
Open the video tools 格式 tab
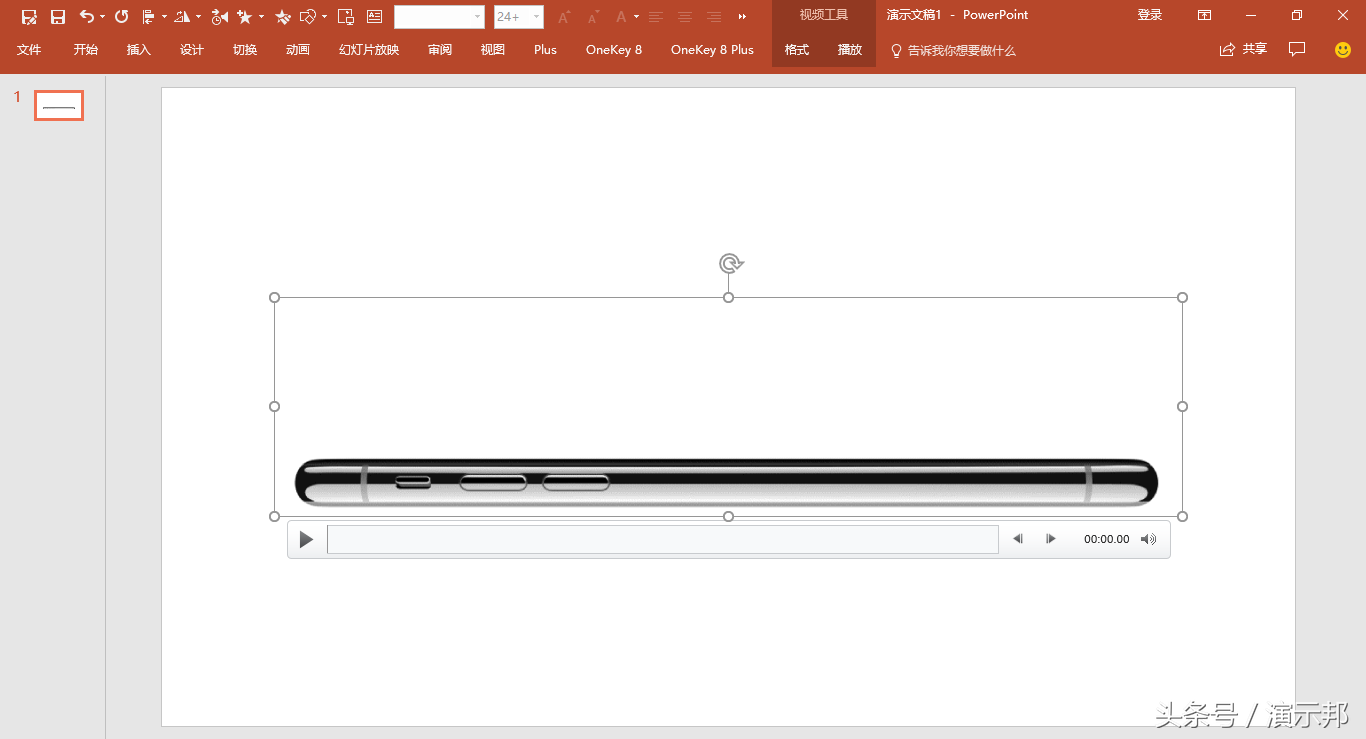tap(797, 50)
